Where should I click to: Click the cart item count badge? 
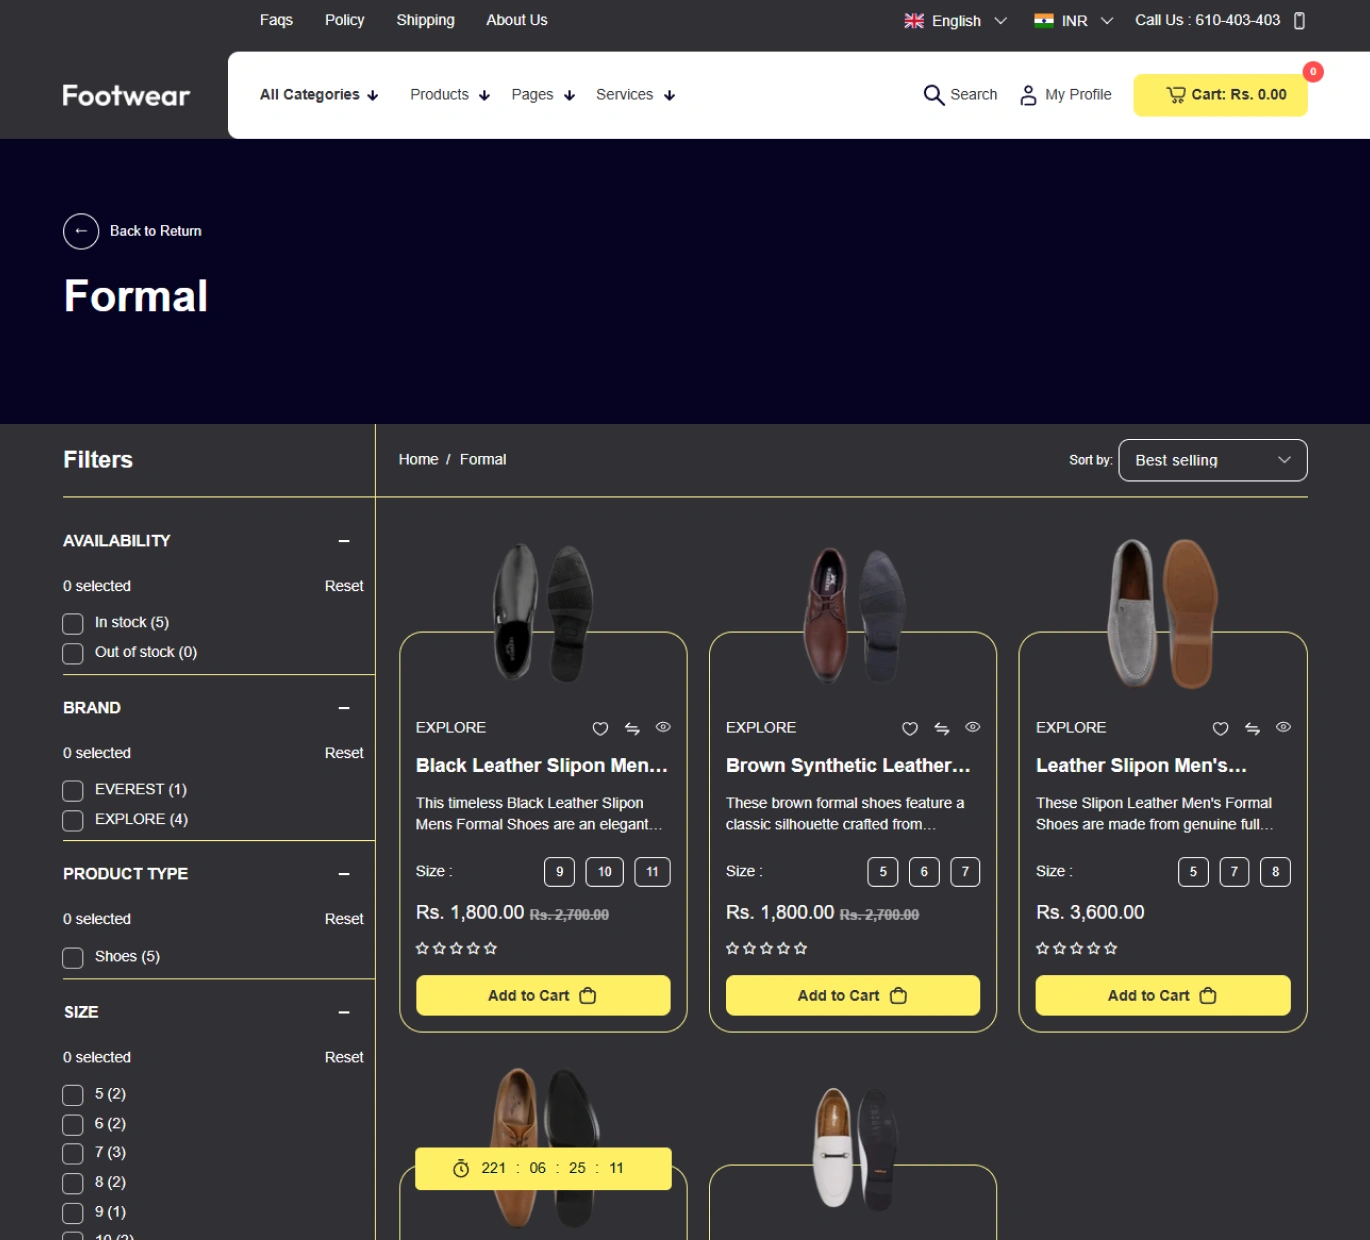click(1313, 72)
